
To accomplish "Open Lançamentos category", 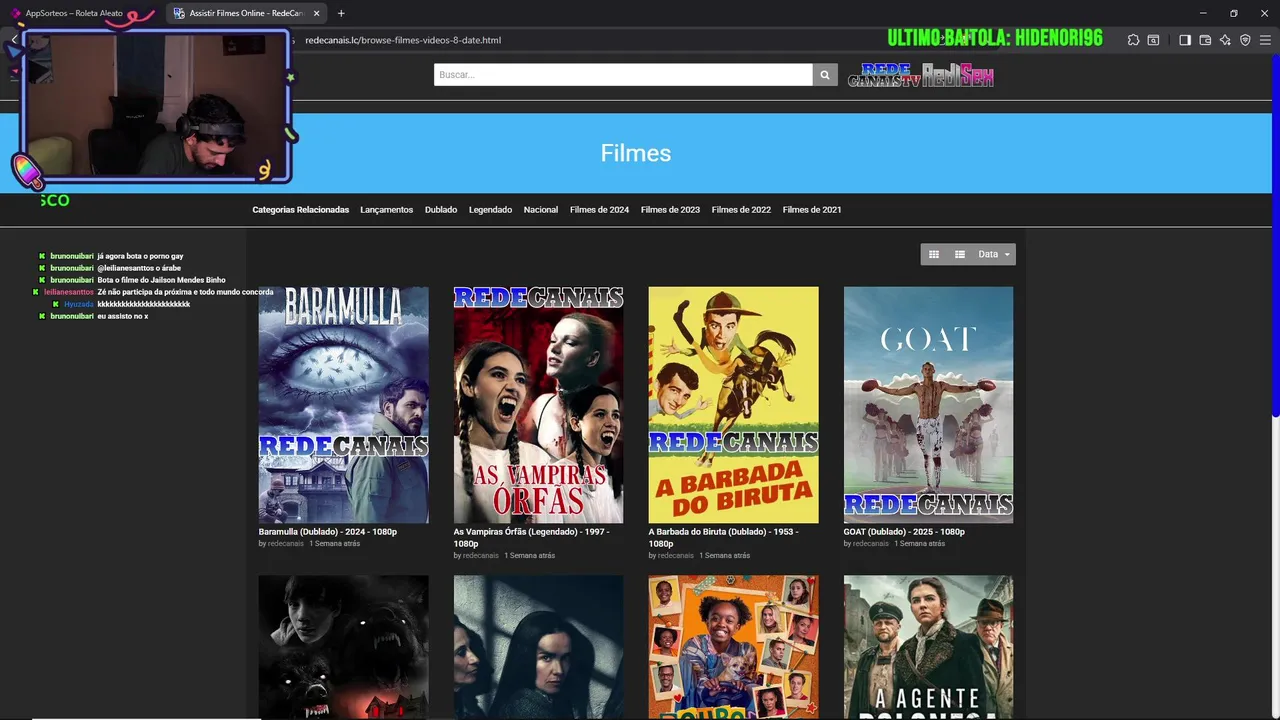I will pyautogui.click(x=386, y=210).
